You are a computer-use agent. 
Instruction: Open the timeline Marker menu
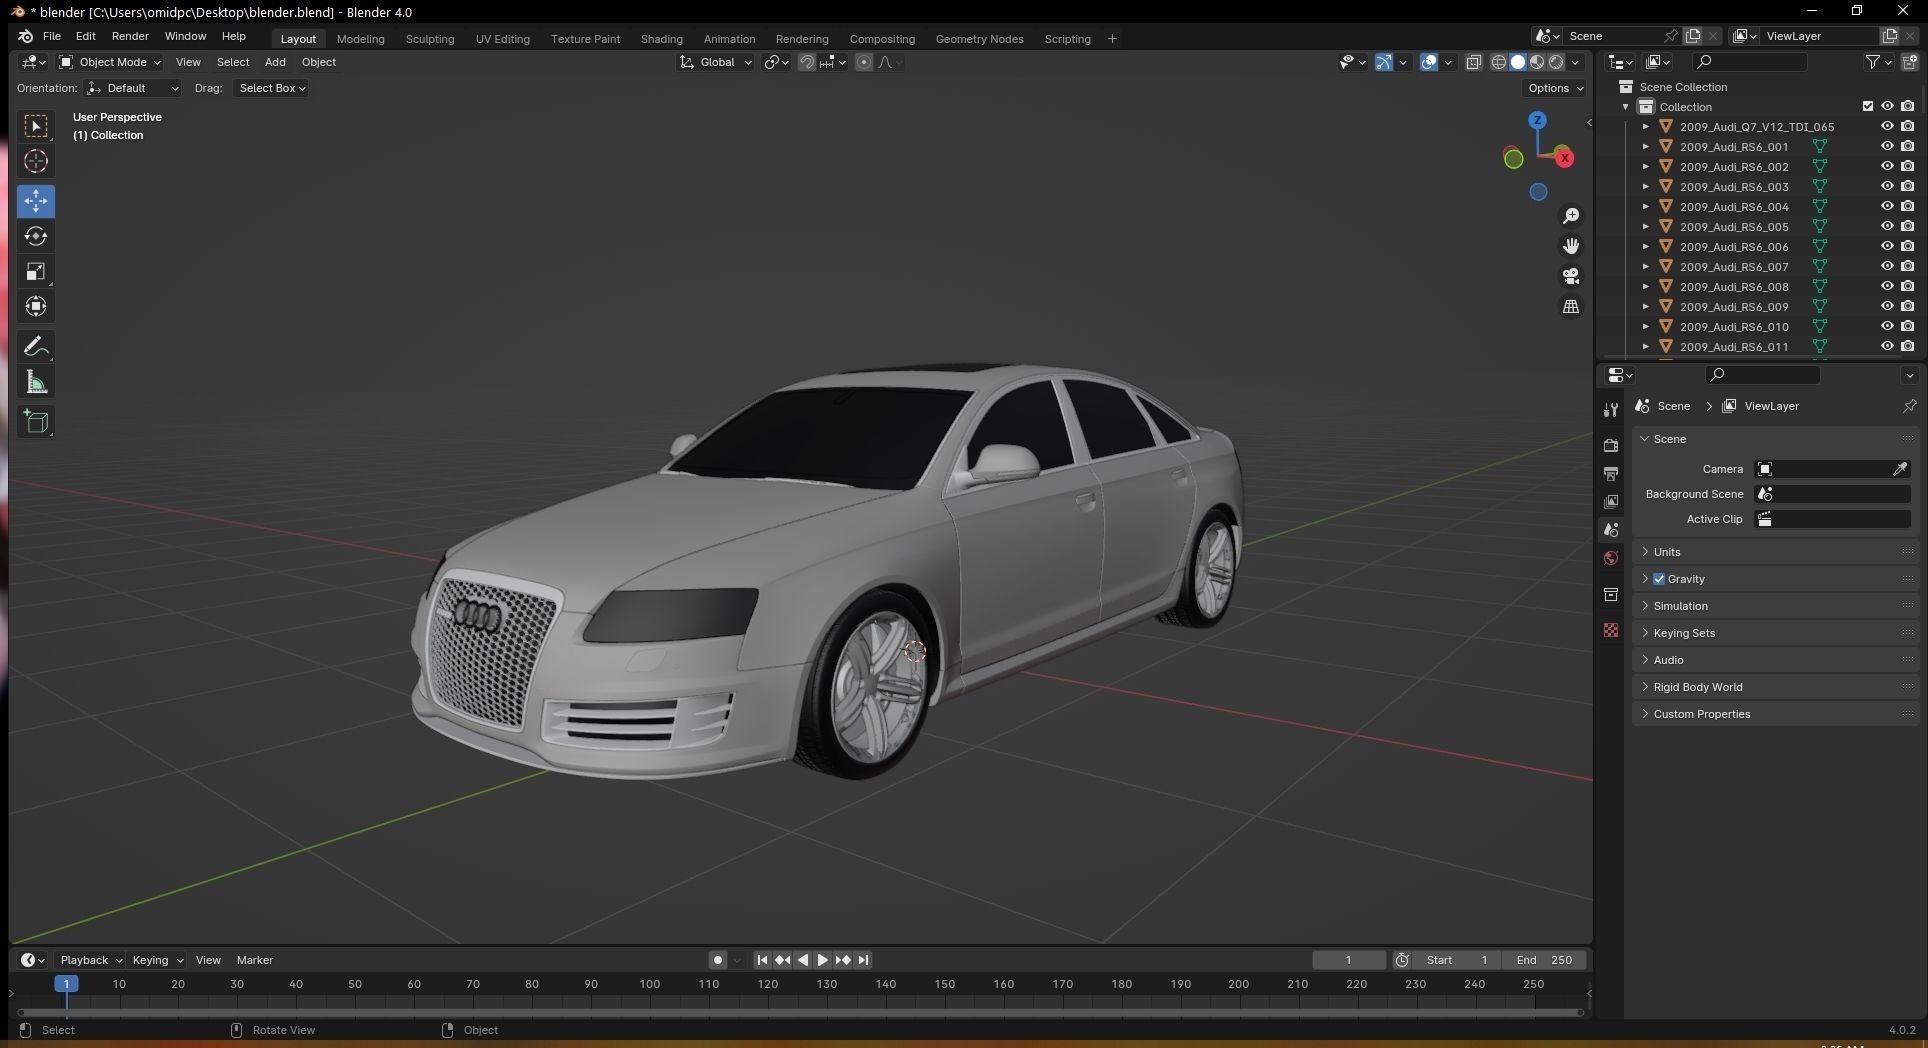coord(255,960)
